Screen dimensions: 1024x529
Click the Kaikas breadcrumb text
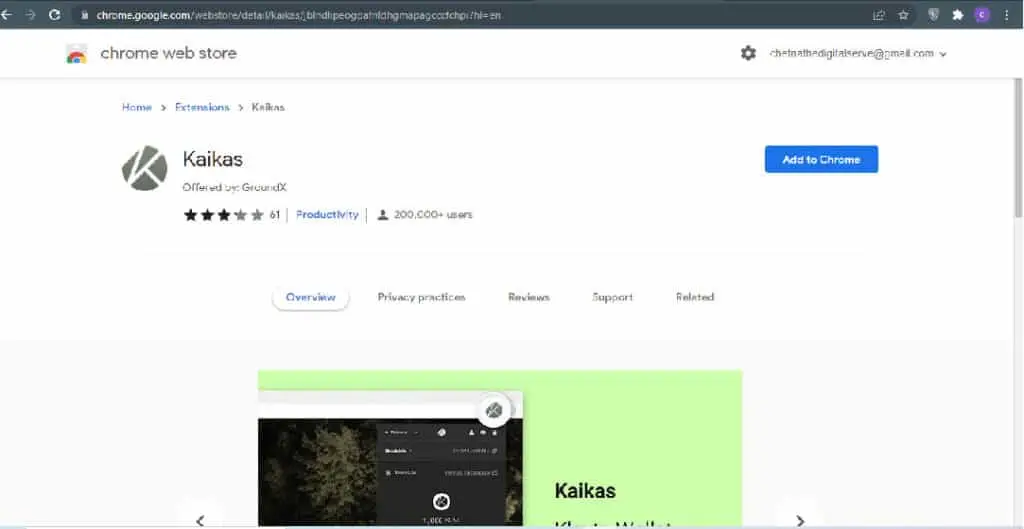(x=268, y=107)
